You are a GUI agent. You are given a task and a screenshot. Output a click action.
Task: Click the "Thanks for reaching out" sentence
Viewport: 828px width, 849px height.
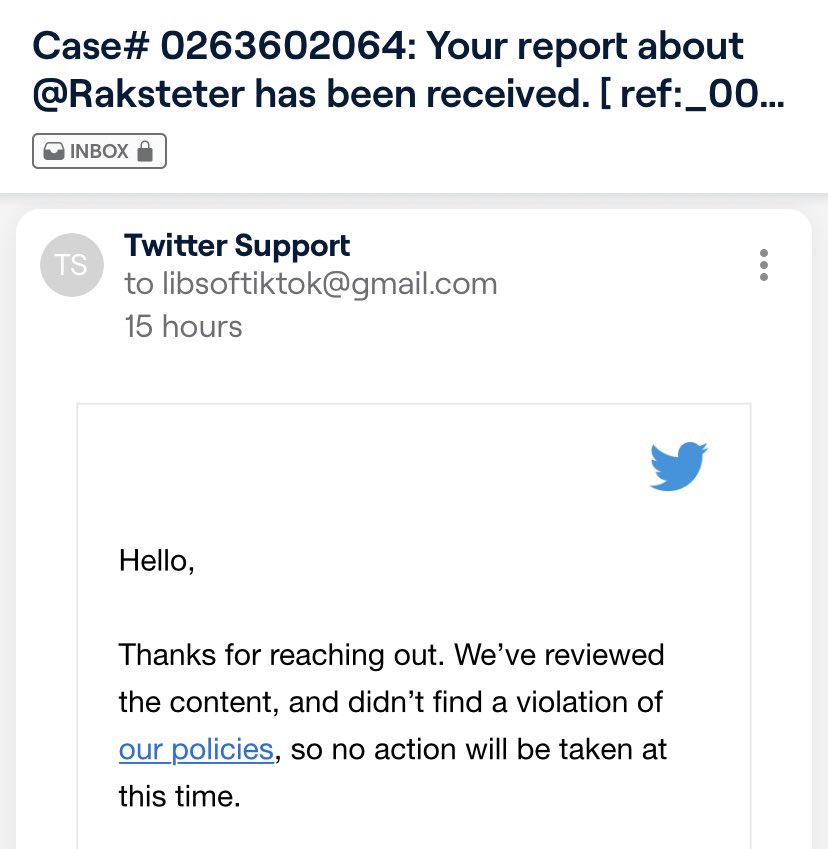282,655
